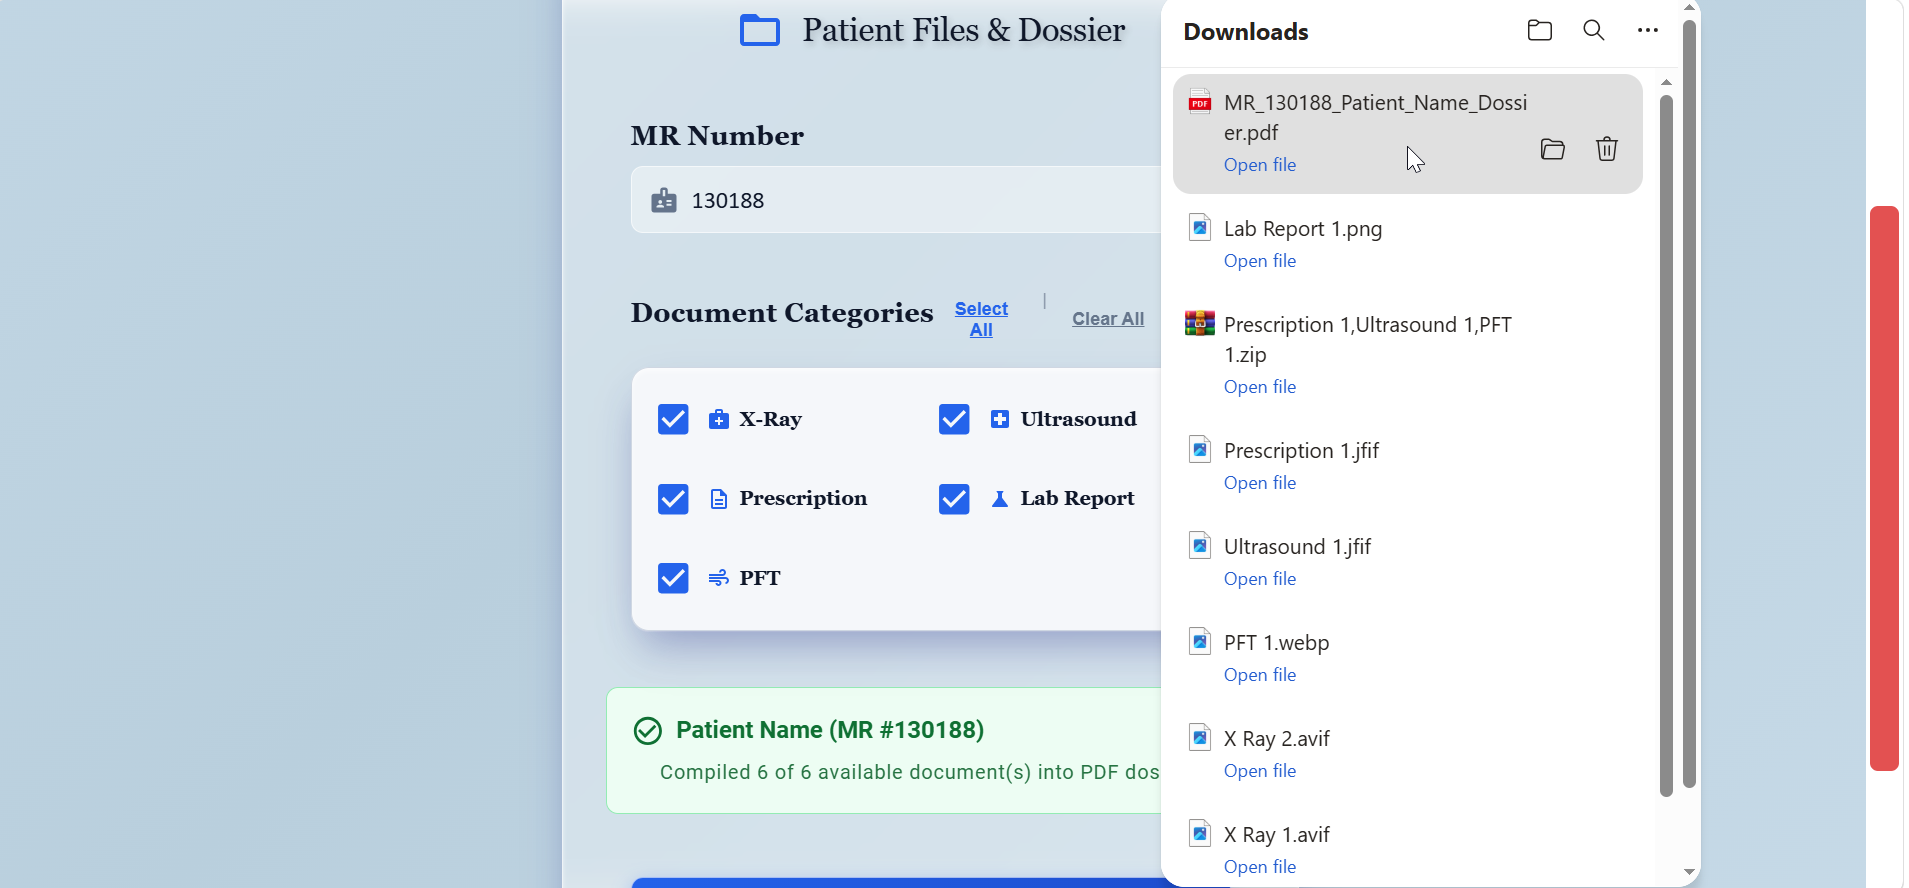This screenshot has height=888, width=1909.
Task: Open file link under PFT 1.webp
Action: 1260,675
